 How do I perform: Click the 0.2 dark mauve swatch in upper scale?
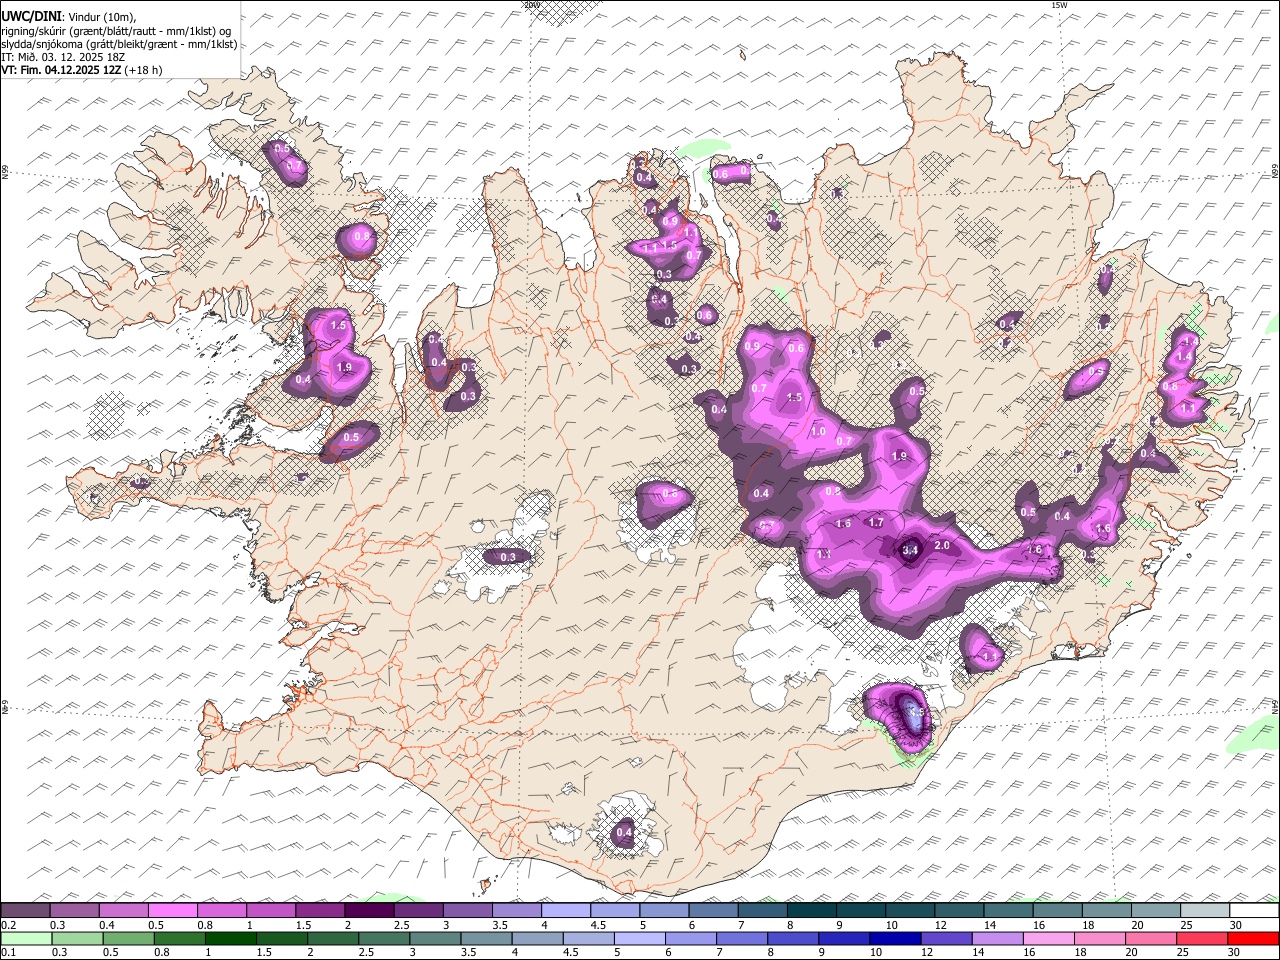25,910
